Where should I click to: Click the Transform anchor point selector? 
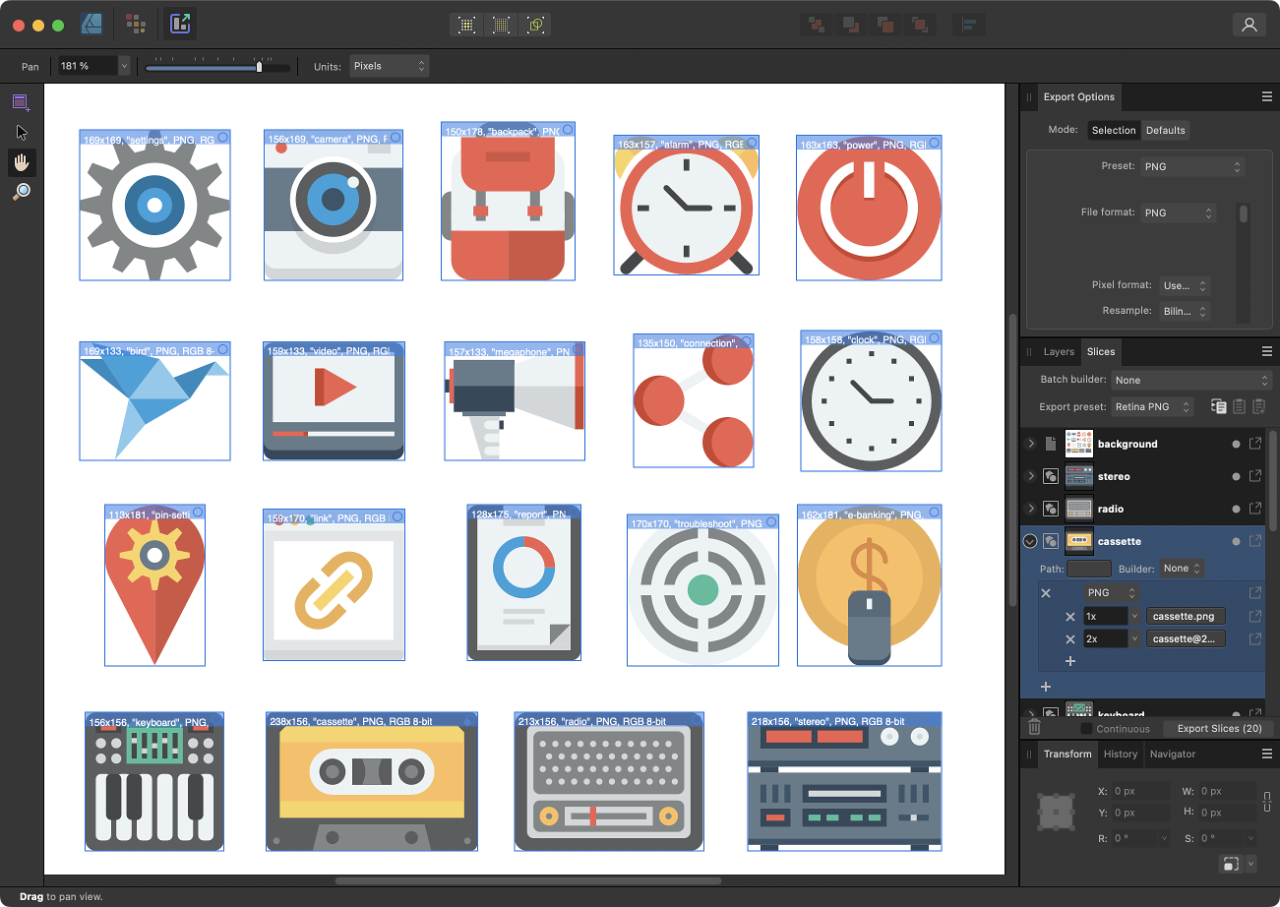point(1056,812)
